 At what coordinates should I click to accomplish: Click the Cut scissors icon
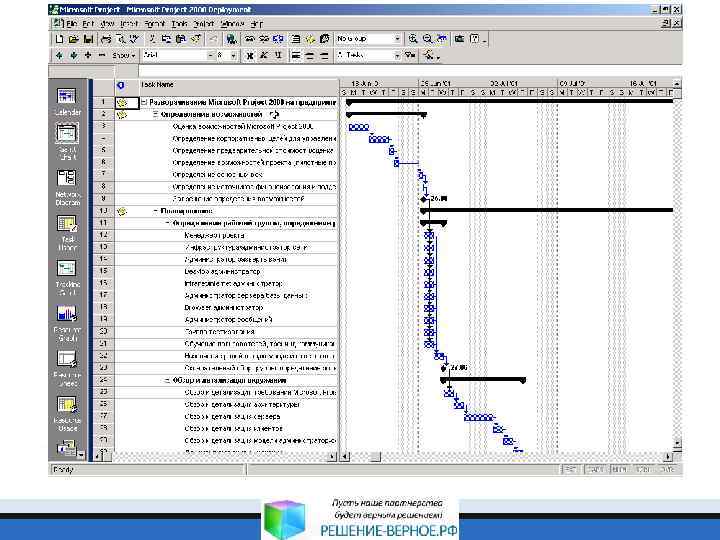click(x=153, y=39)
